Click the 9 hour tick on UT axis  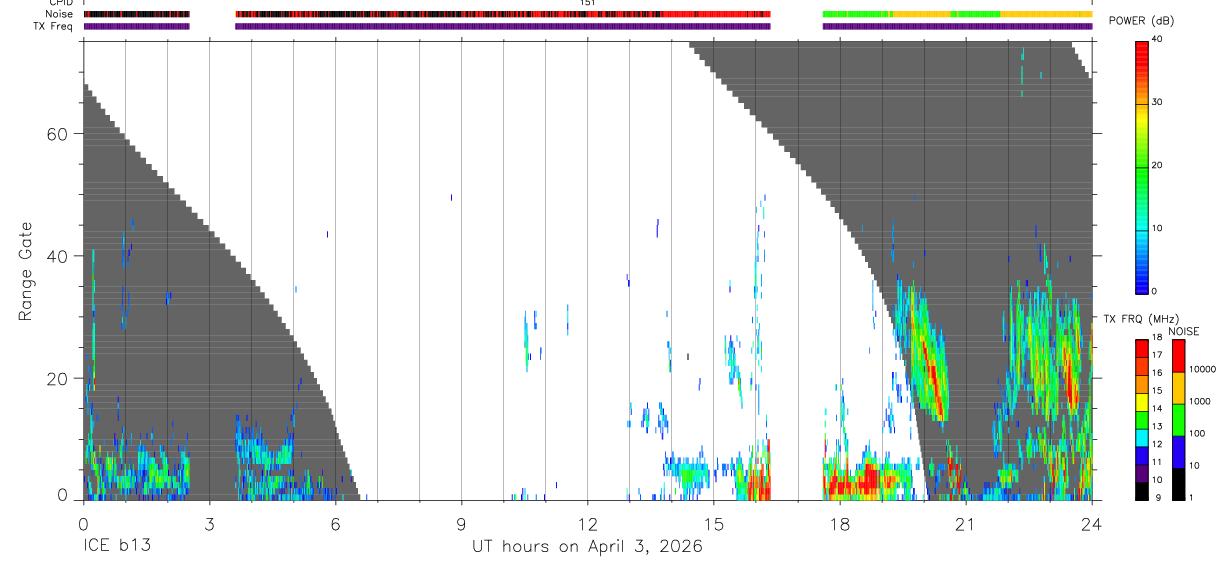tap(461, 522)
